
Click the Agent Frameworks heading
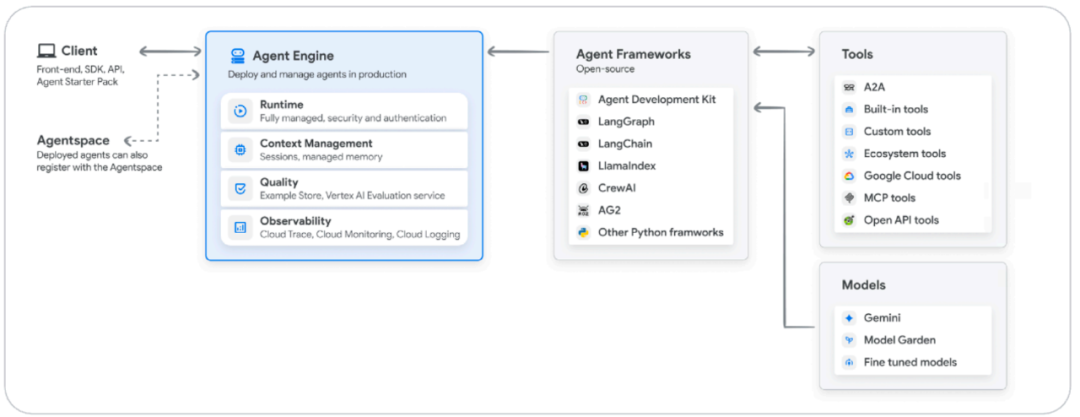634,54
